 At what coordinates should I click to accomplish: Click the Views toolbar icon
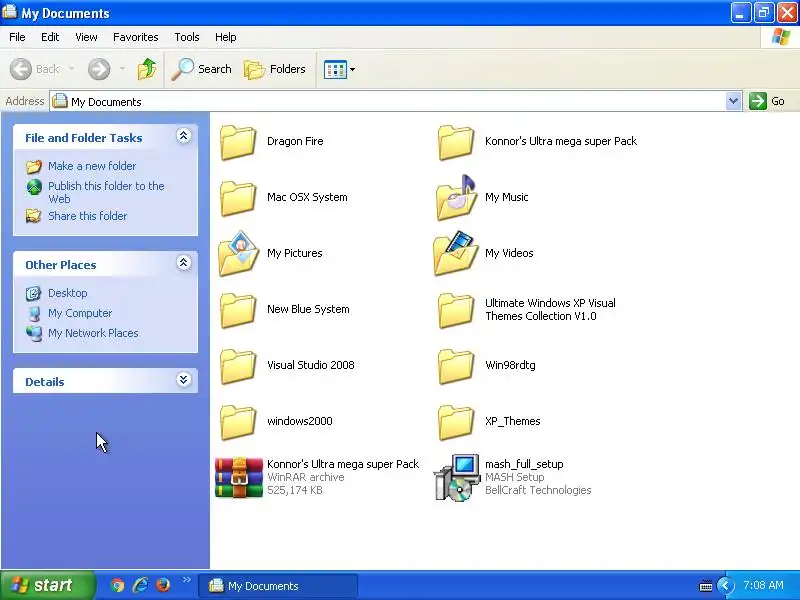(x=335, y=69)
